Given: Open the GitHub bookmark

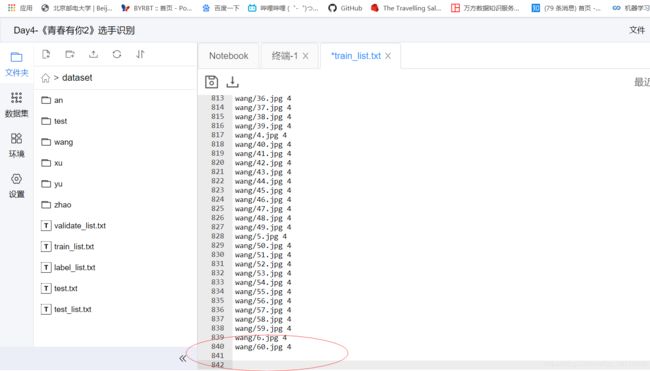Looking at the screenshot, I should click(345, 8).
